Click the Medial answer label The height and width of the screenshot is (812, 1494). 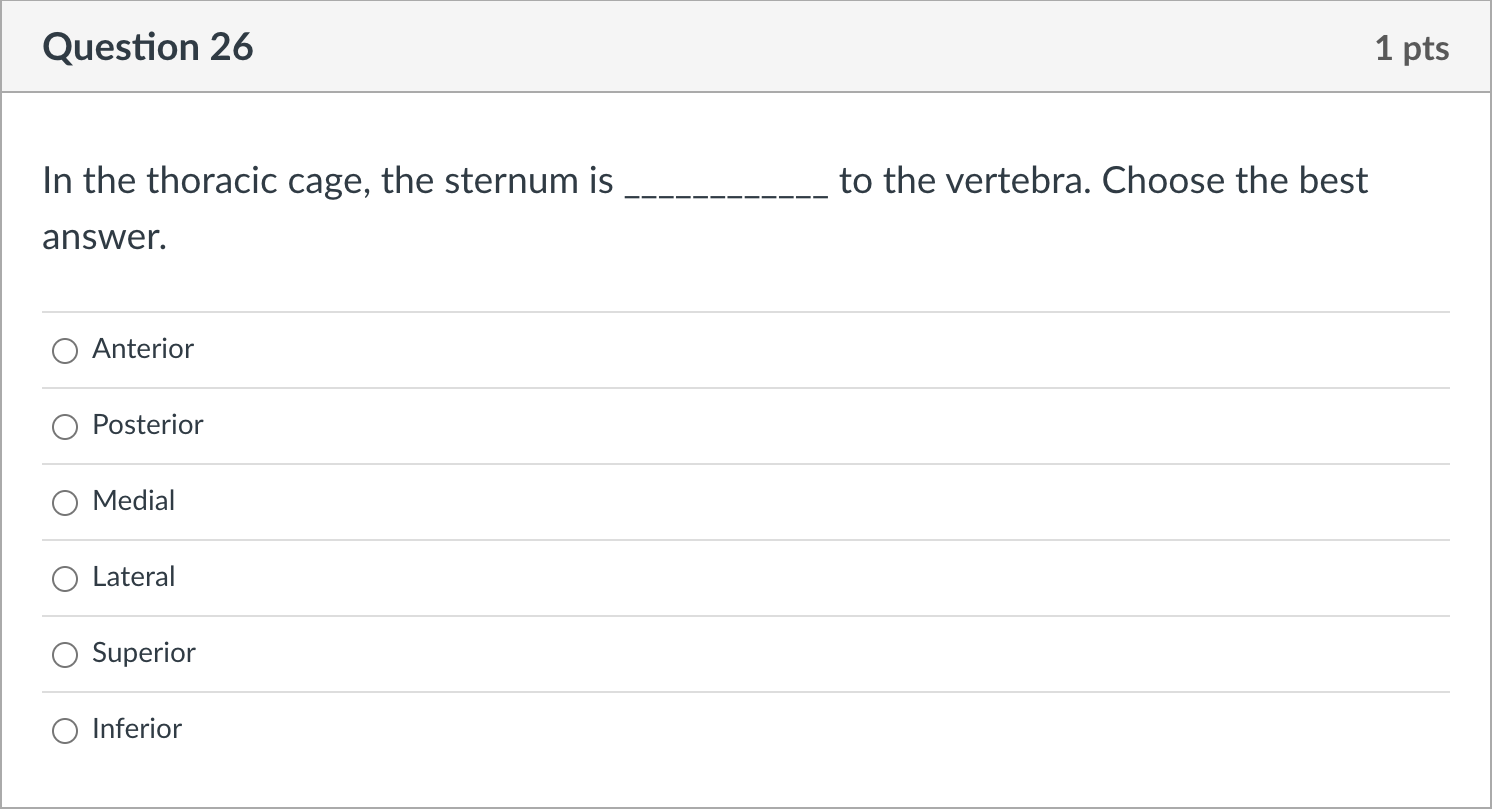click(135, 501)
